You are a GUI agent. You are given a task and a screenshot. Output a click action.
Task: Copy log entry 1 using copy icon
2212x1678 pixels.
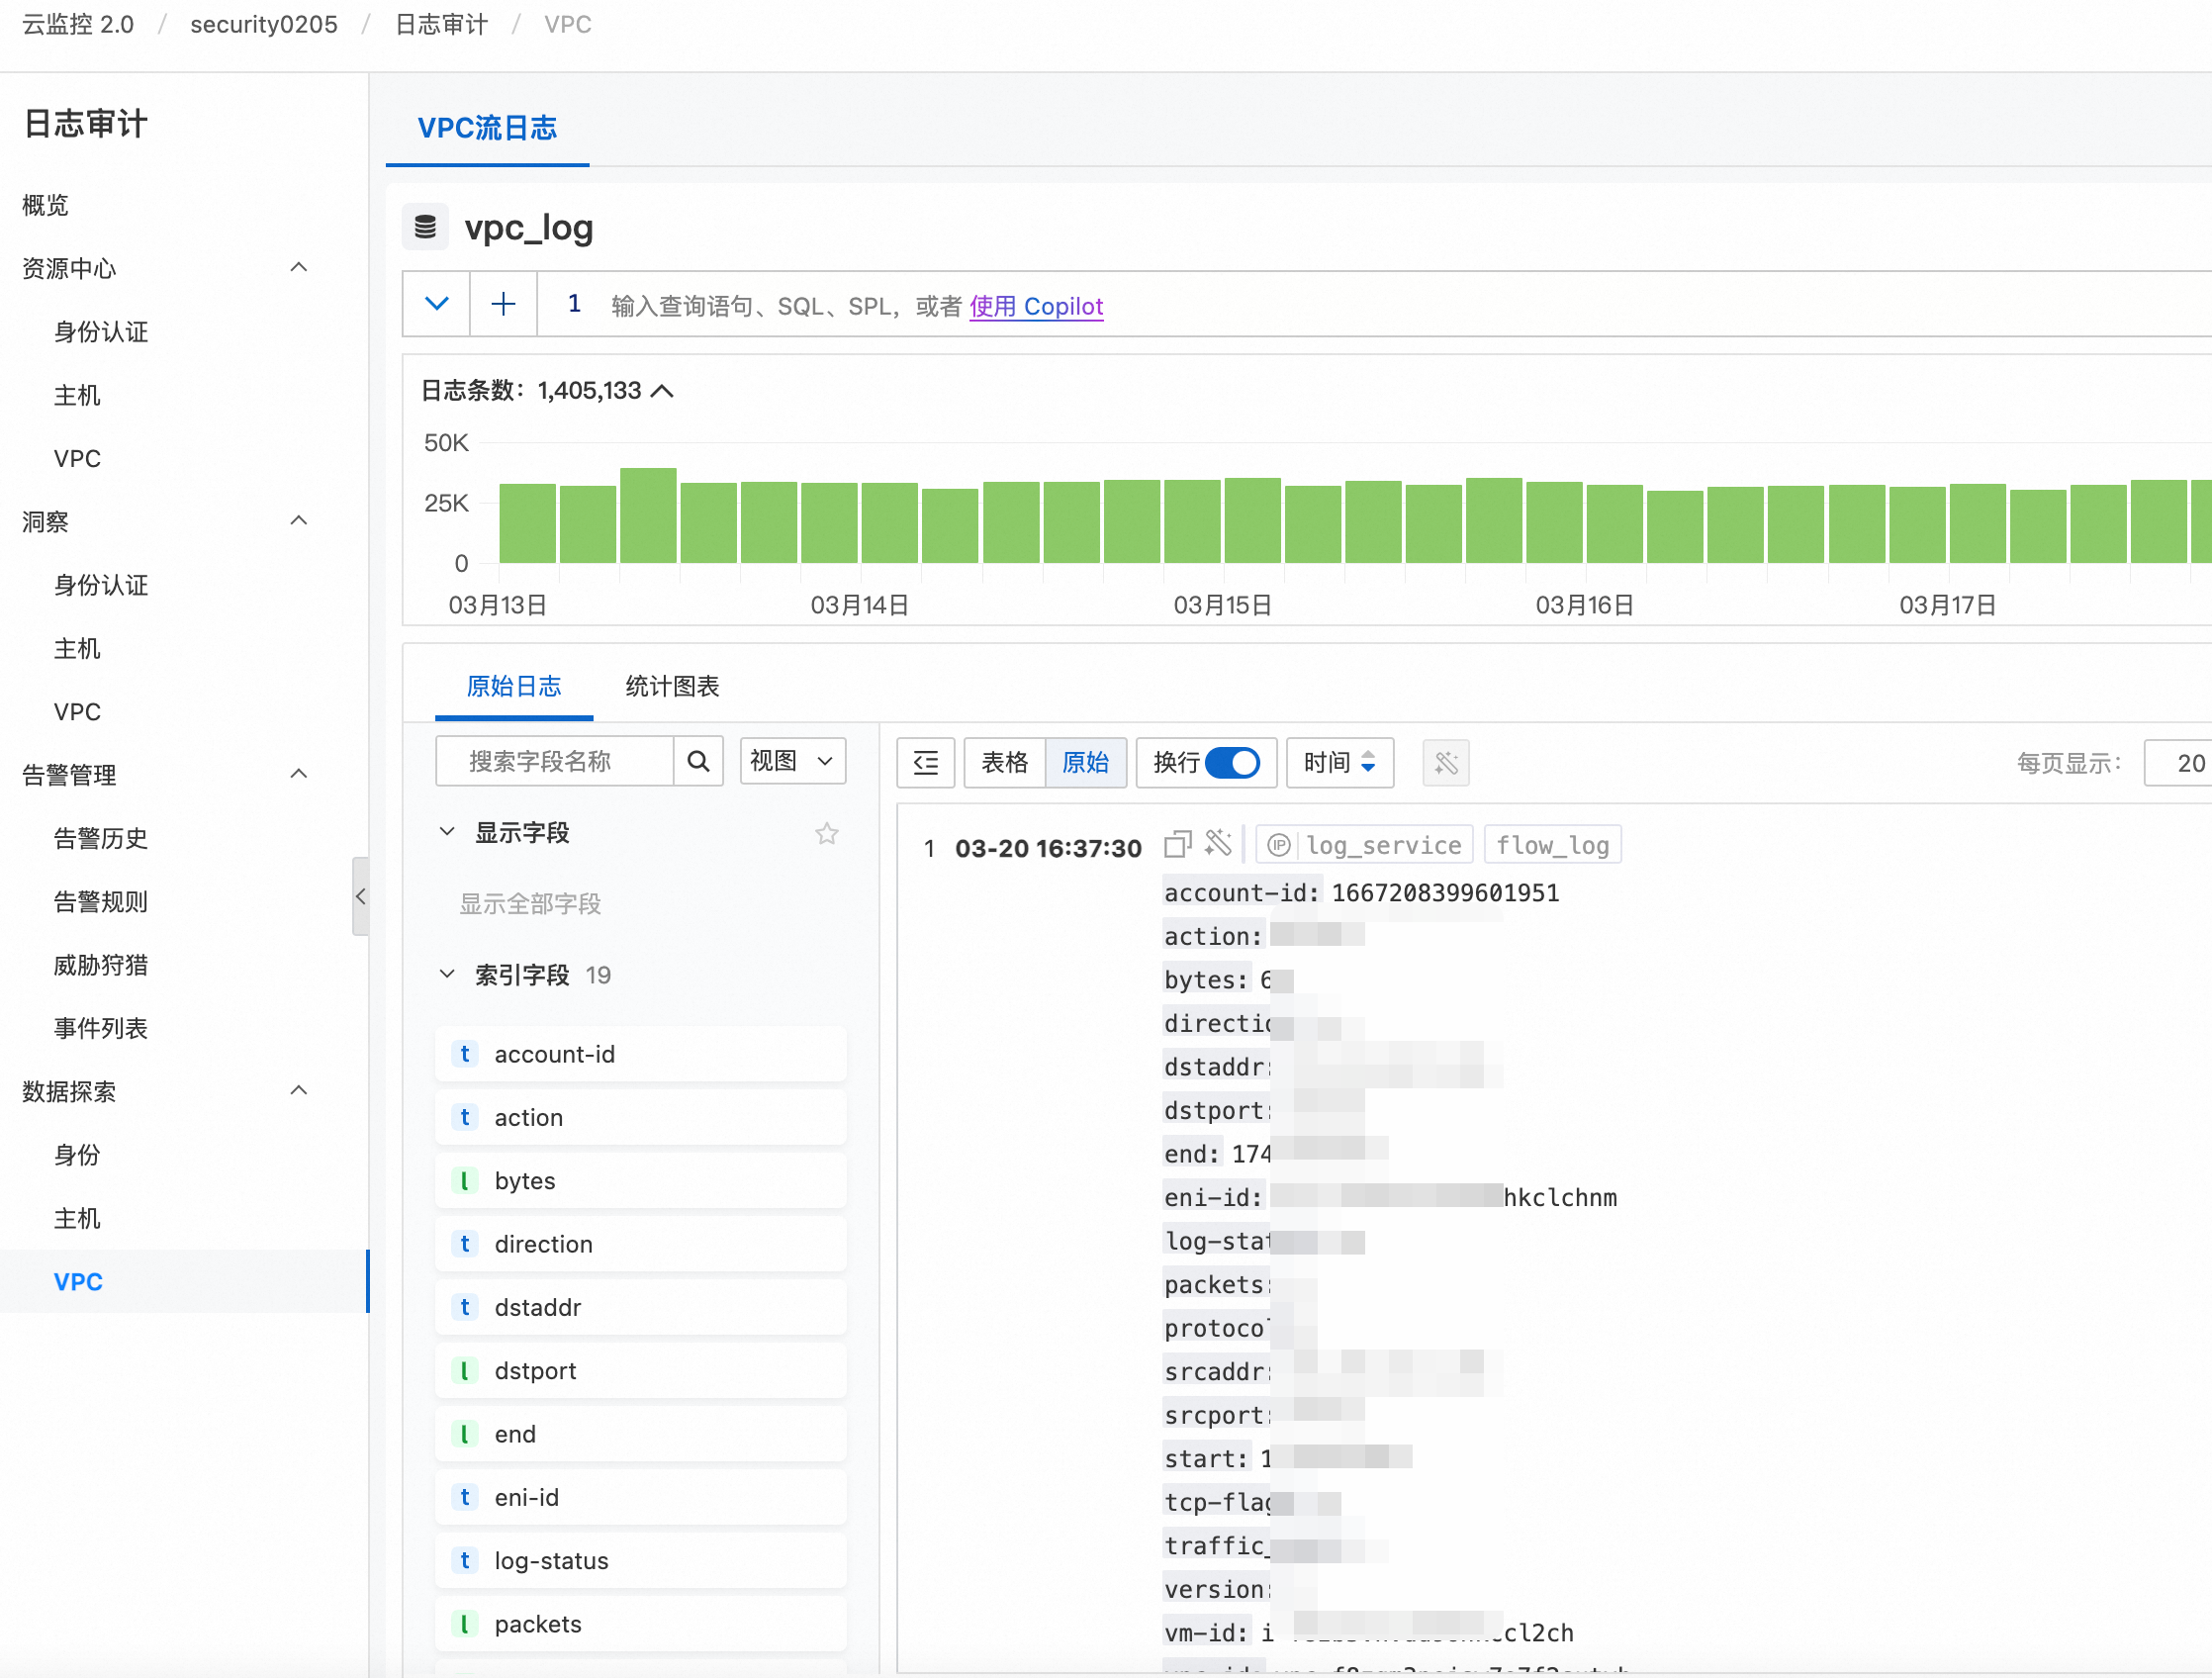[x=1178, y=845]
